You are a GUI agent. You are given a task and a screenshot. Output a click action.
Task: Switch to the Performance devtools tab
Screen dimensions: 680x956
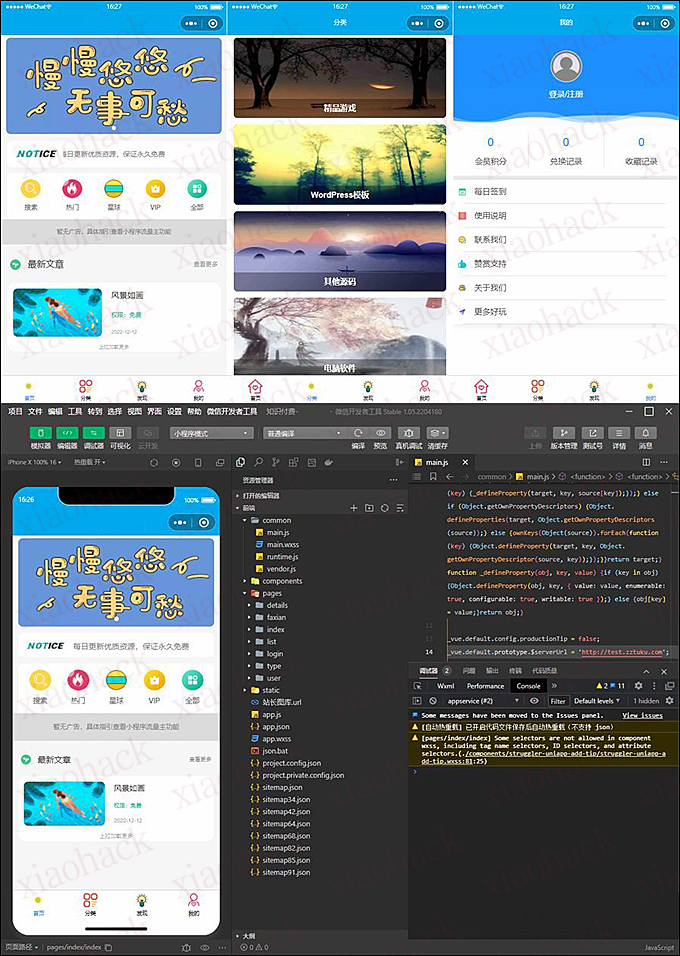pos(485,686)
